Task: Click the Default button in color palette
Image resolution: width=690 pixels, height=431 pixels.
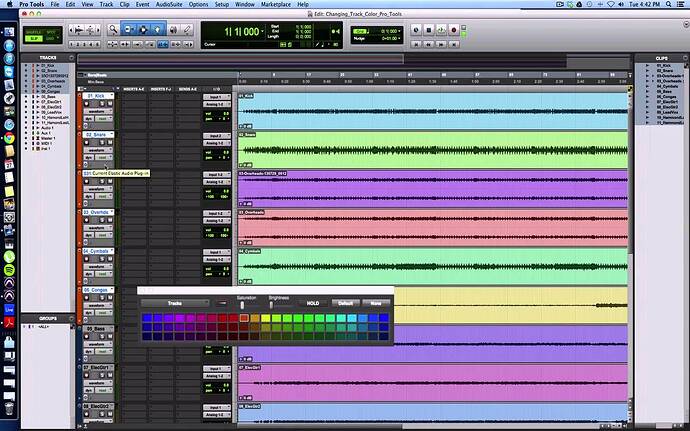Action: [x=345, y=303]
